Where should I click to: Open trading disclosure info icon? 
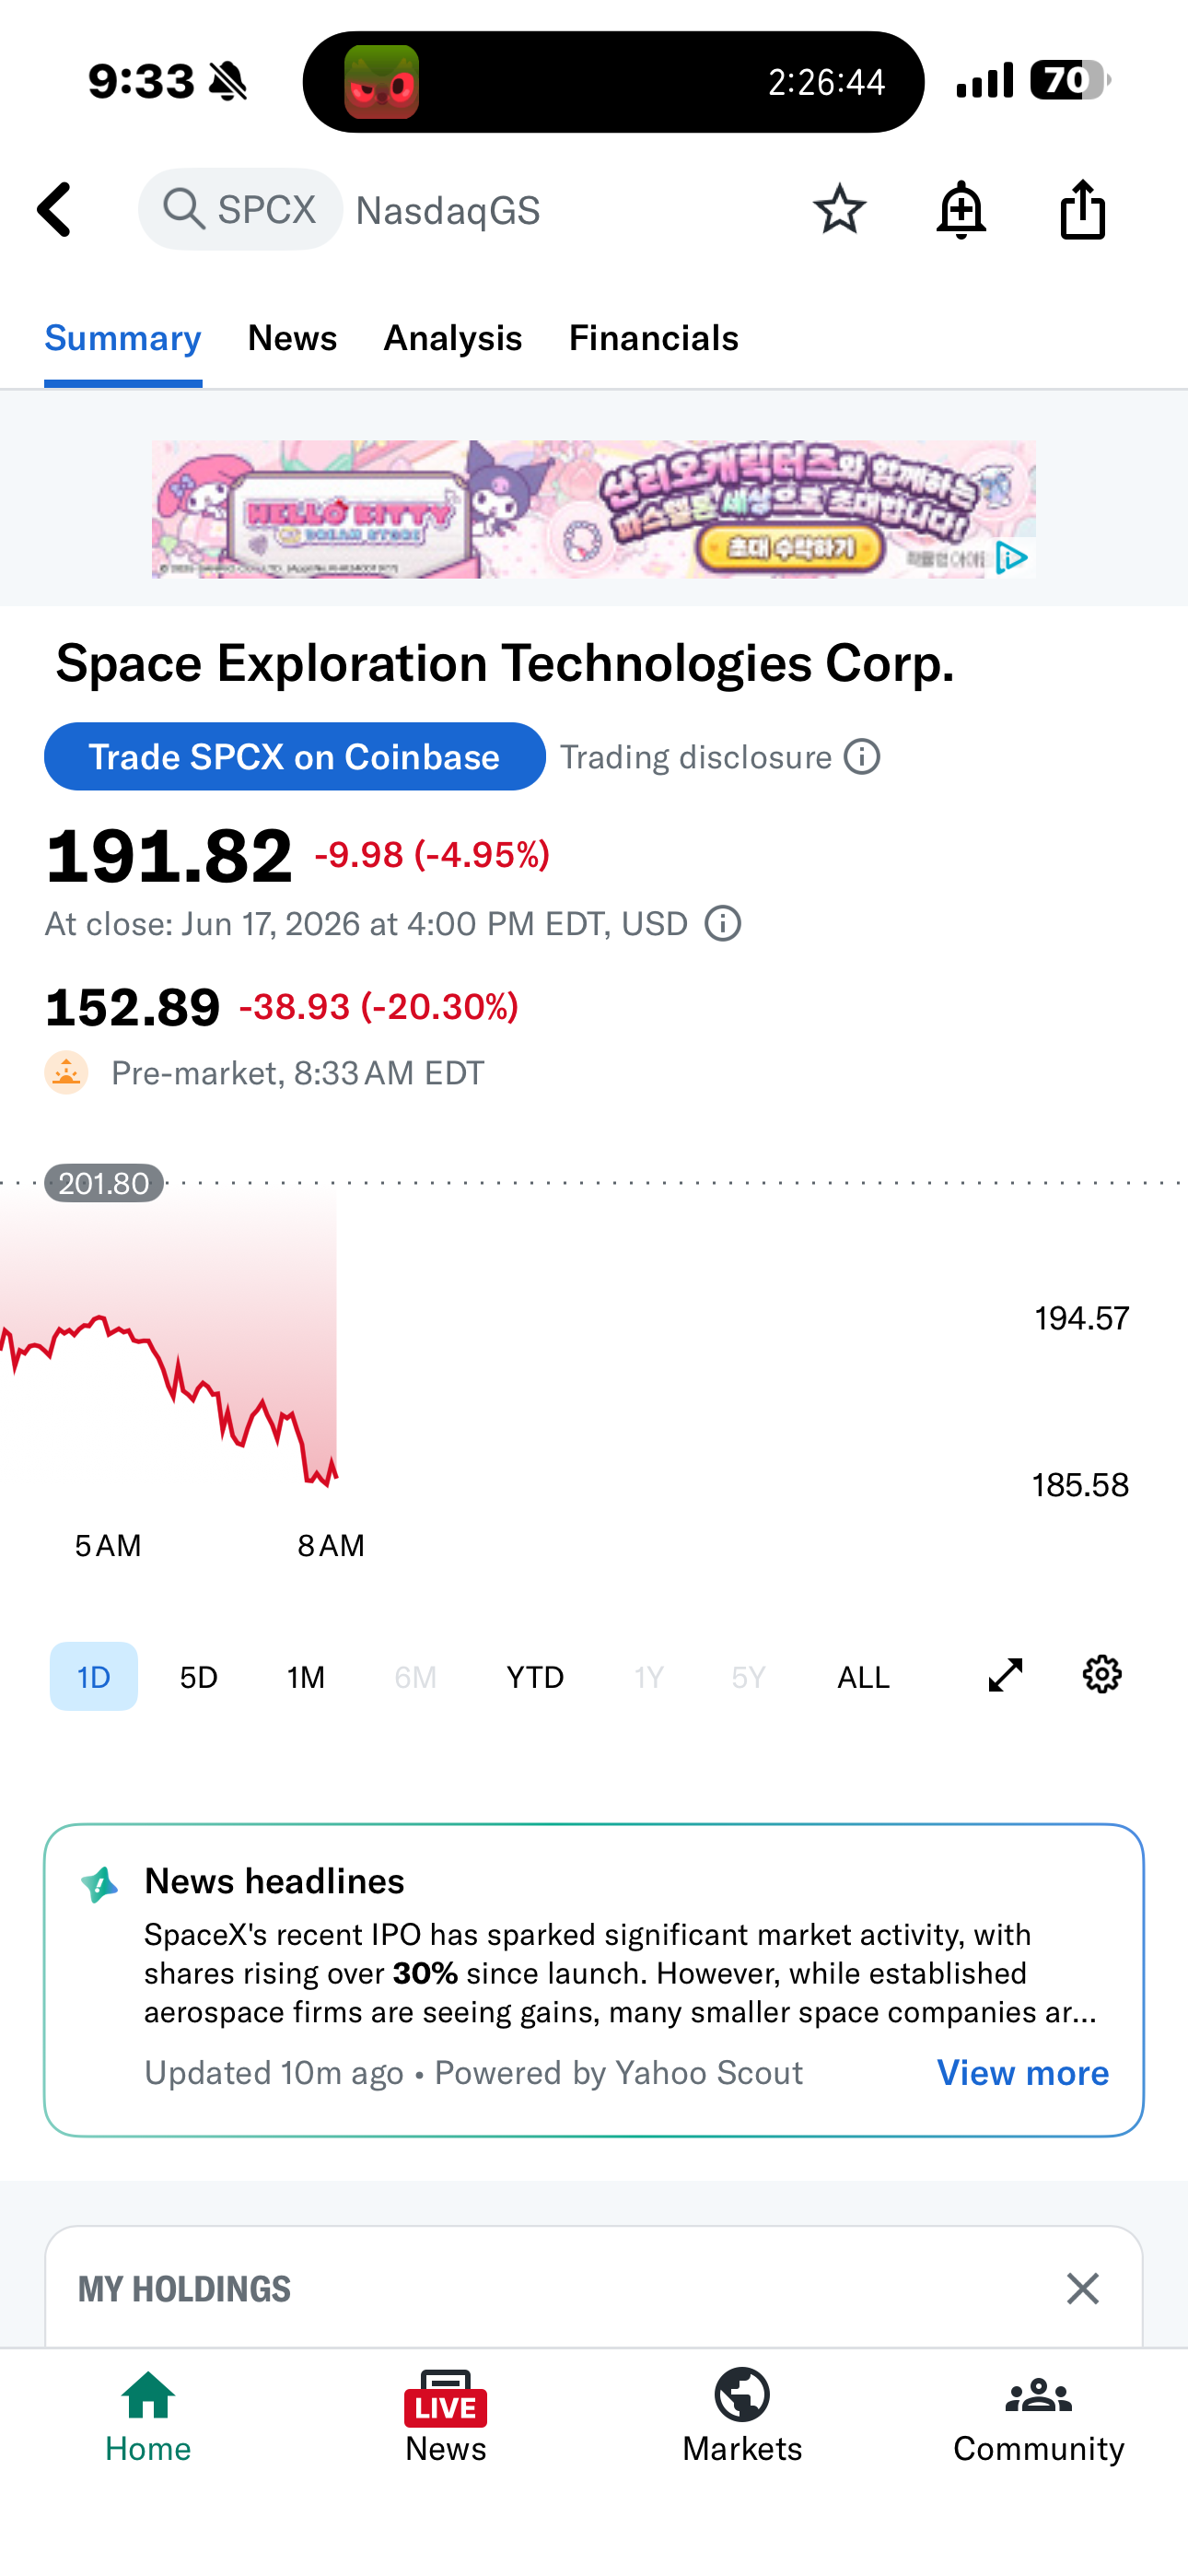coord(862,757)
